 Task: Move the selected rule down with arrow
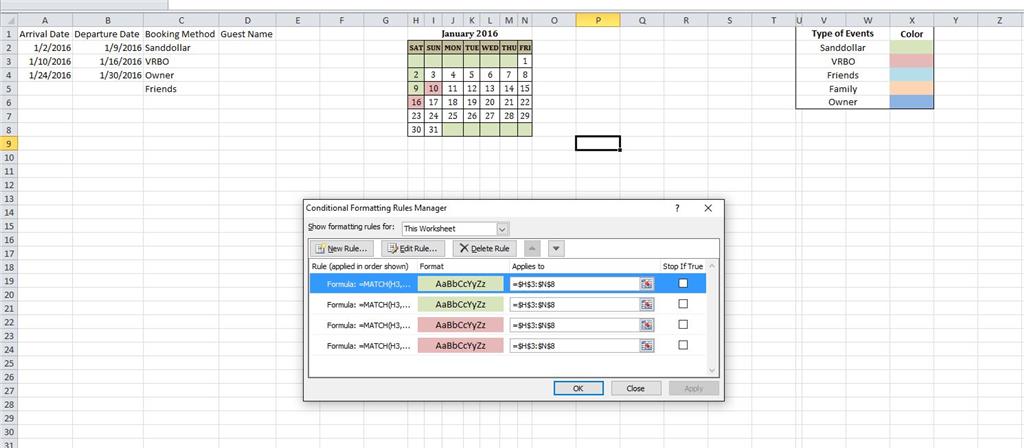pos(556,249)
